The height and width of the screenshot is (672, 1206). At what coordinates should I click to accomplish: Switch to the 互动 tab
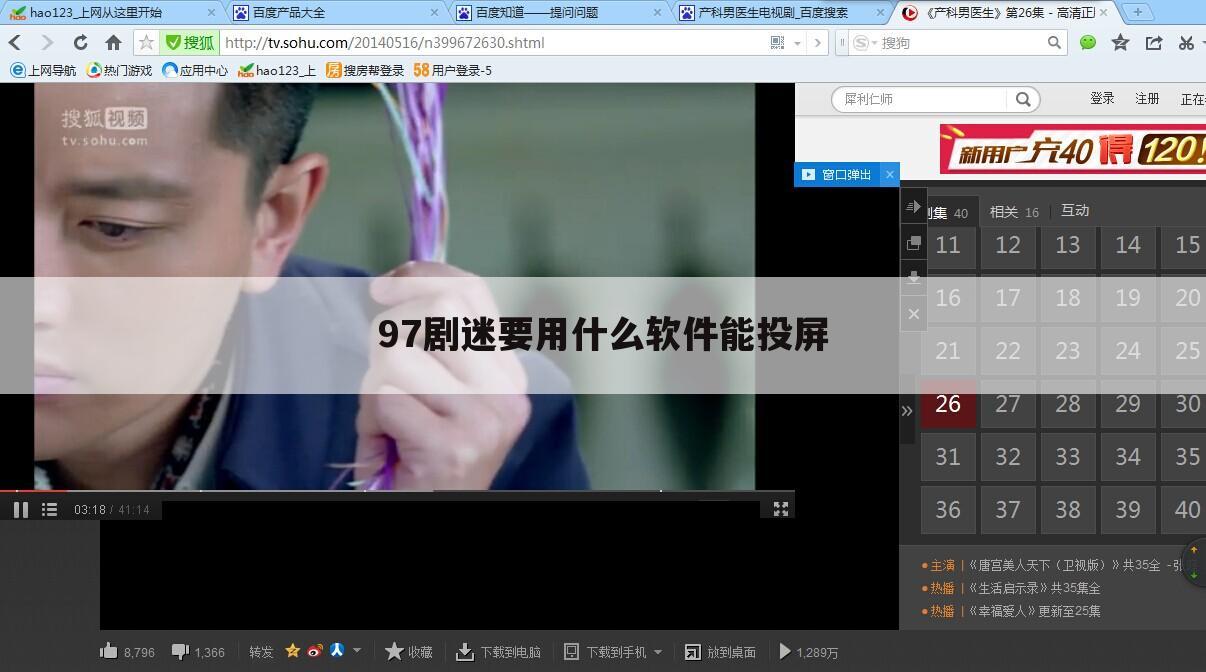pyautogui.click(x=1075, y=210)
